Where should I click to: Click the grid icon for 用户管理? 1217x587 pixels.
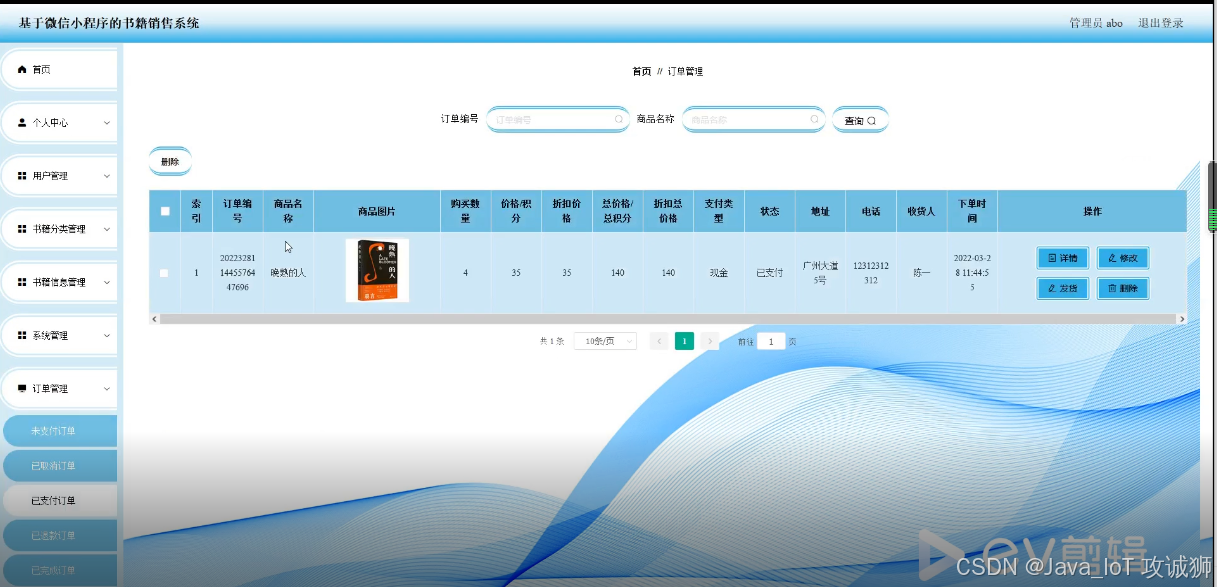(22, 176)
